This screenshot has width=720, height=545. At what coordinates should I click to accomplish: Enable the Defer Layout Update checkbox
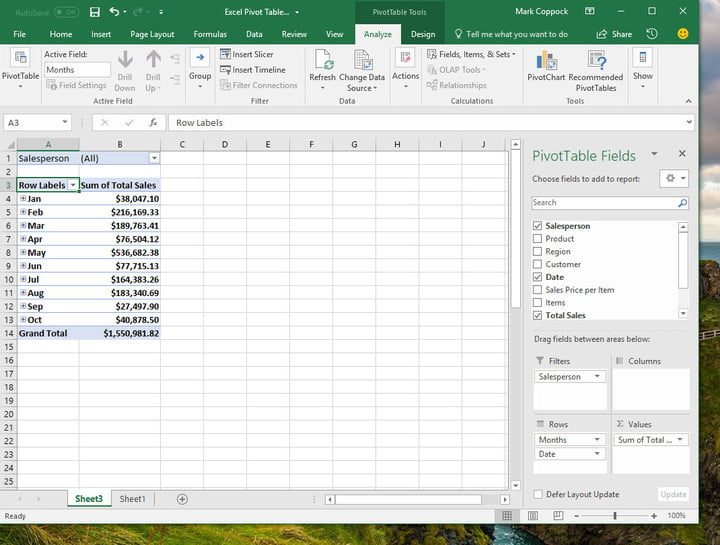(x=538, y=494)
